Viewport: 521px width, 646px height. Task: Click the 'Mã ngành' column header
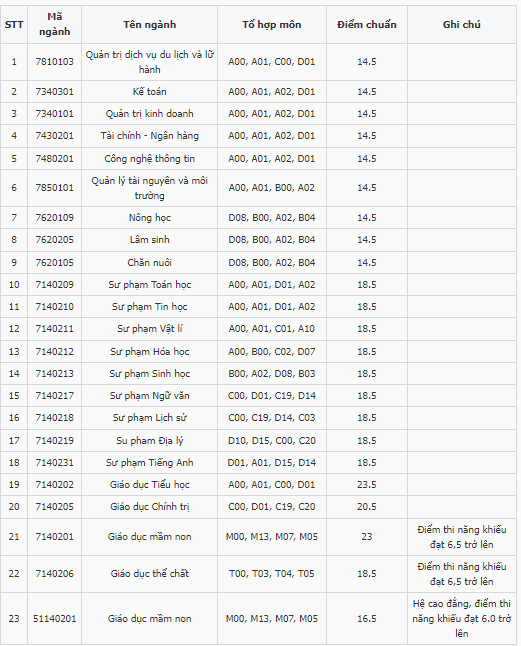tap(54, 24)
